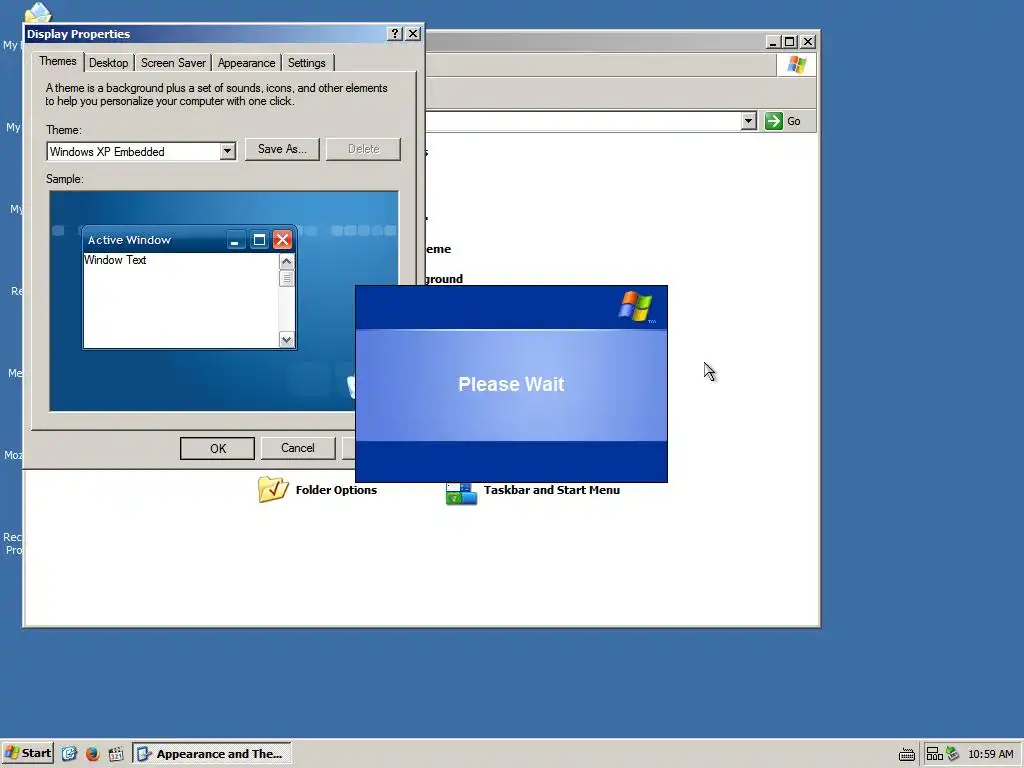Click the Firefox quick launch icon
This screenshot has height=768, width=1024.
pos(93,754)
